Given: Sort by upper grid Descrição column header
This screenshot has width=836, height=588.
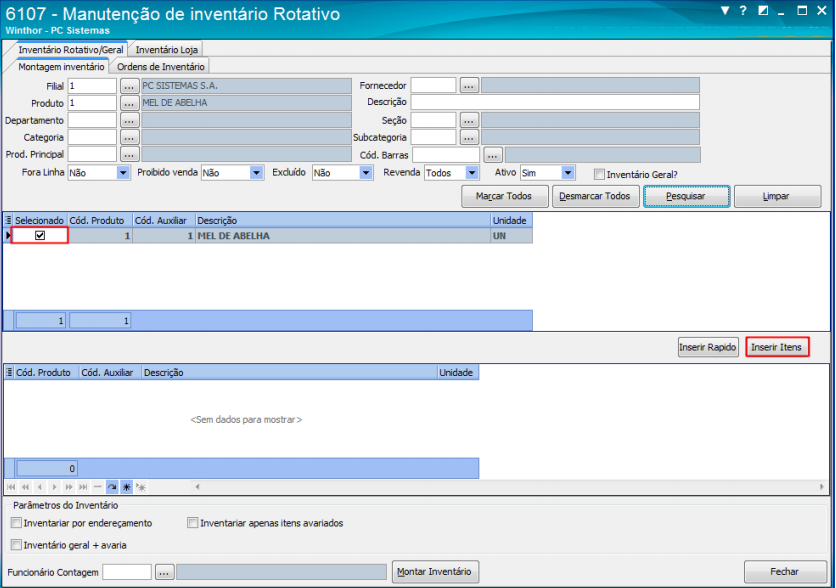Looking at the screenshot, I should click(343, 220).
